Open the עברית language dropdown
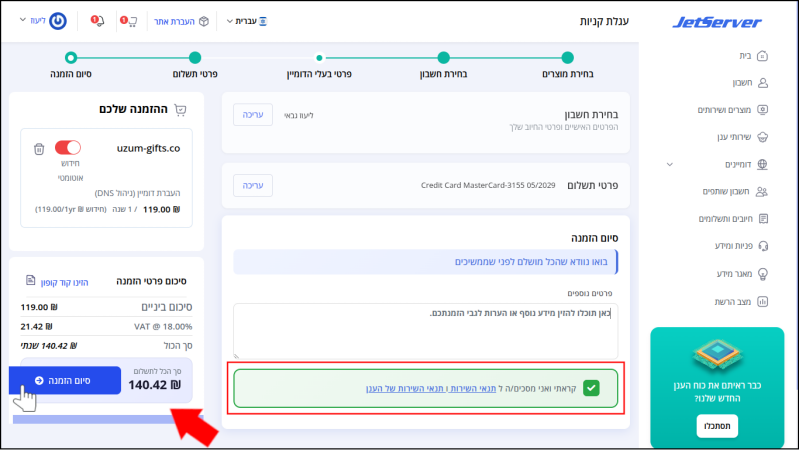799x467 pixels. (x=247, y=21)
